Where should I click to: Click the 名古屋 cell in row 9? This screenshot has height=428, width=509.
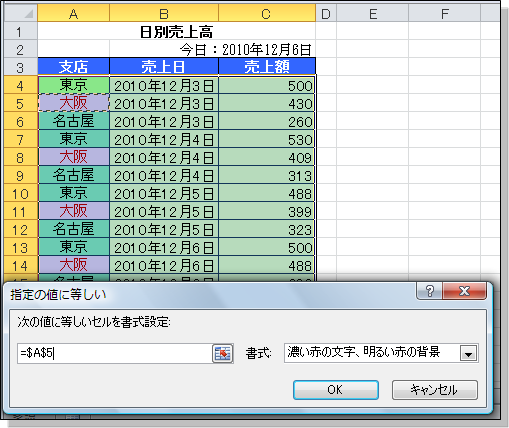pos(74,175)
